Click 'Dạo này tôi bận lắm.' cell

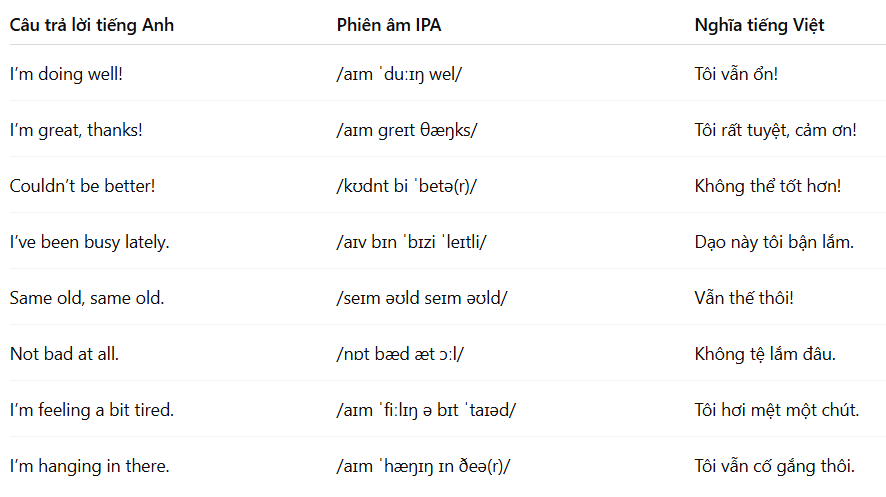click(x=774, y=242)
